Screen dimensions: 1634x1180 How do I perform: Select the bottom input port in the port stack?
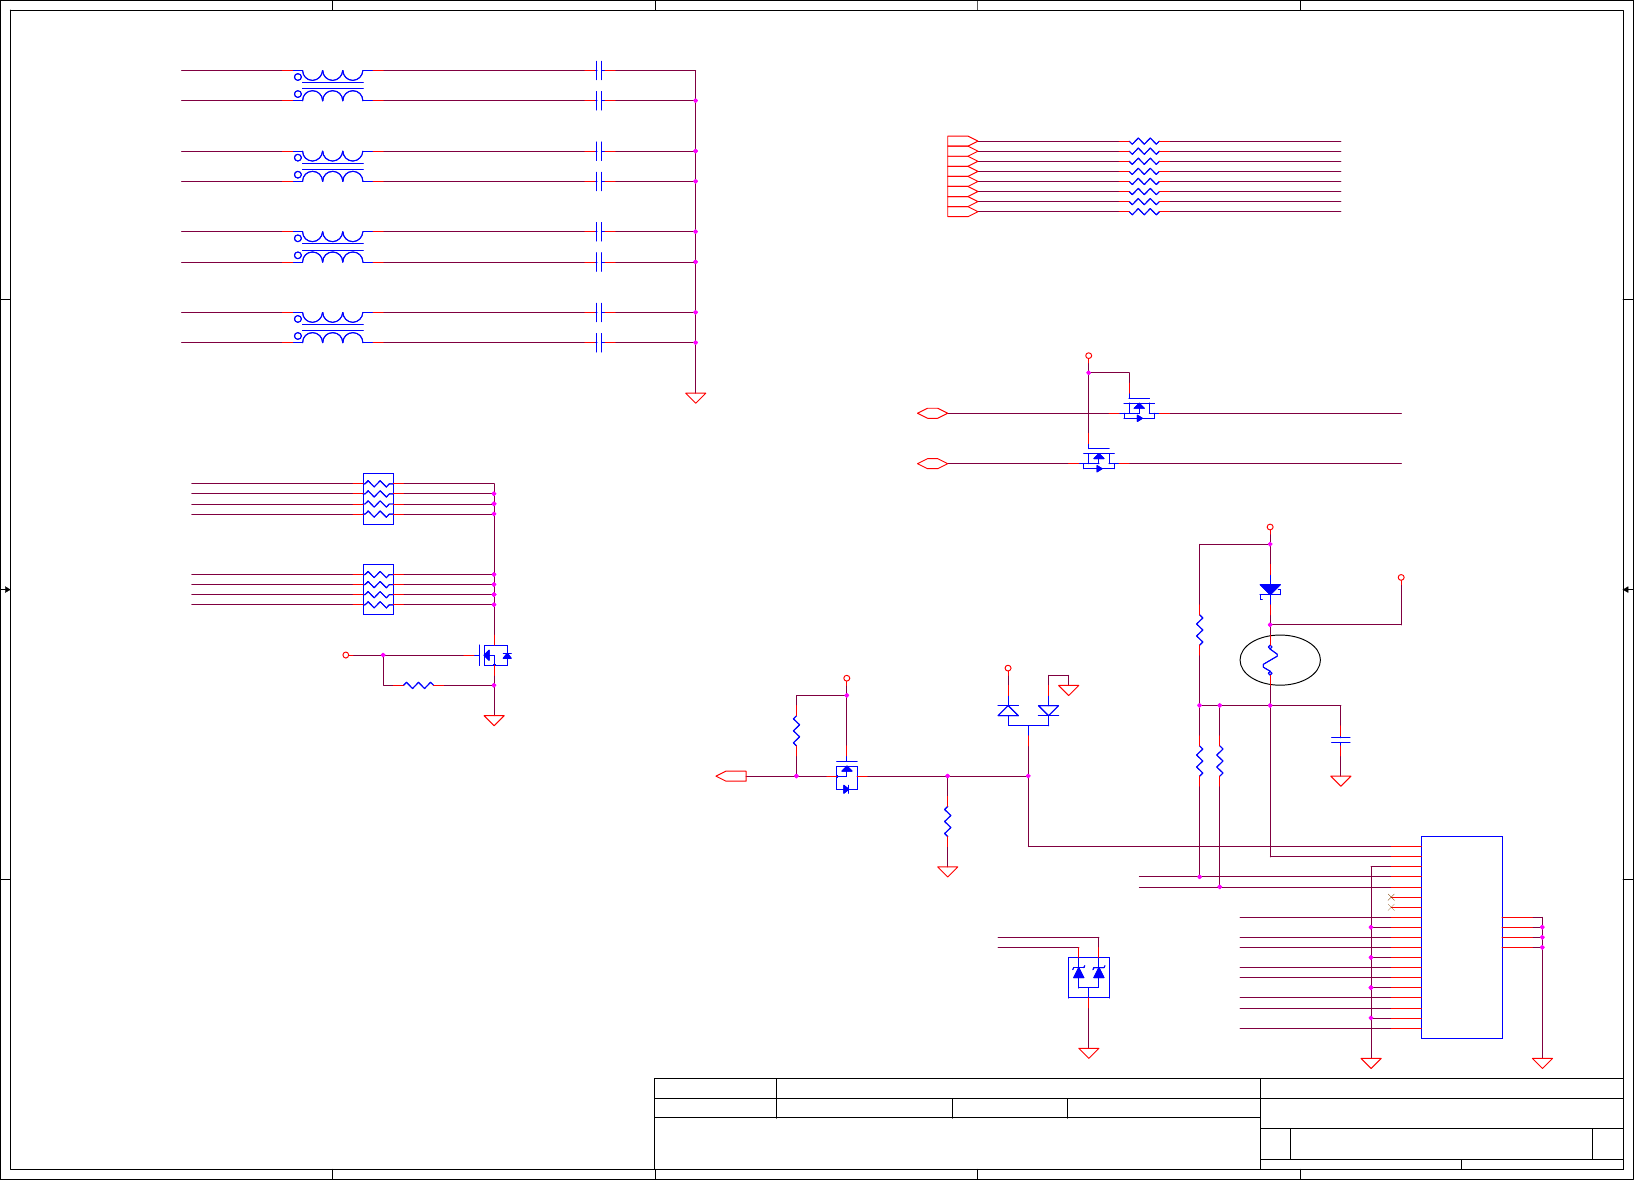pyautogui.click(x=962, y=212)
